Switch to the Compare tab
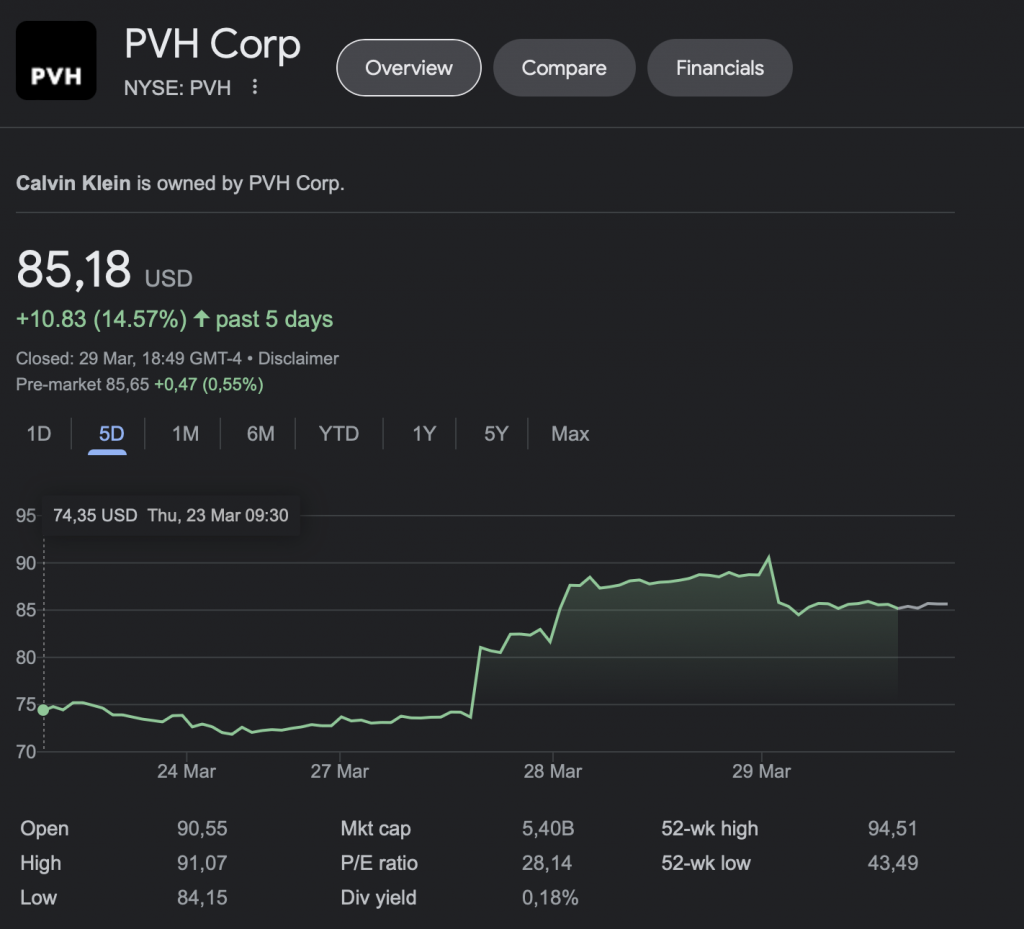The width and height of the screenshot is (1024, 929). [564, 68]
